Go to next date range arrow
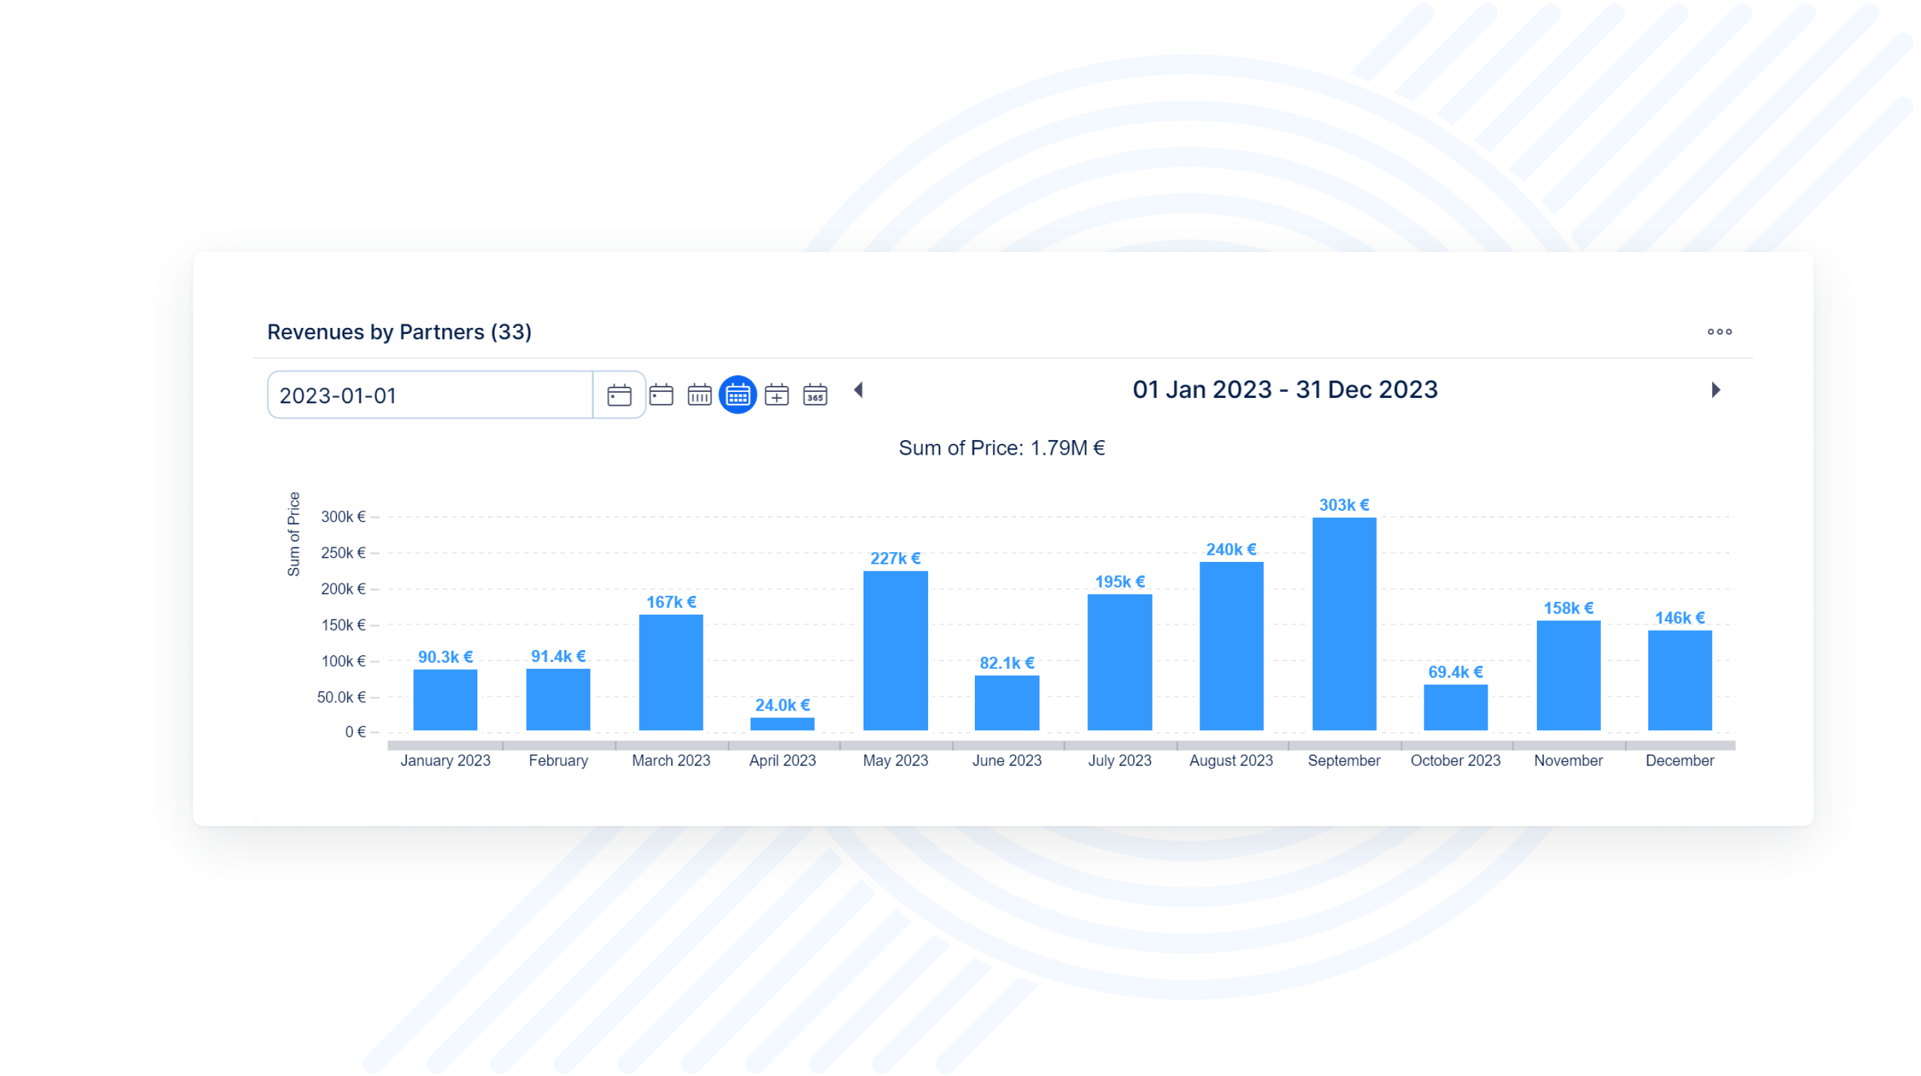 pos(1715,390)
